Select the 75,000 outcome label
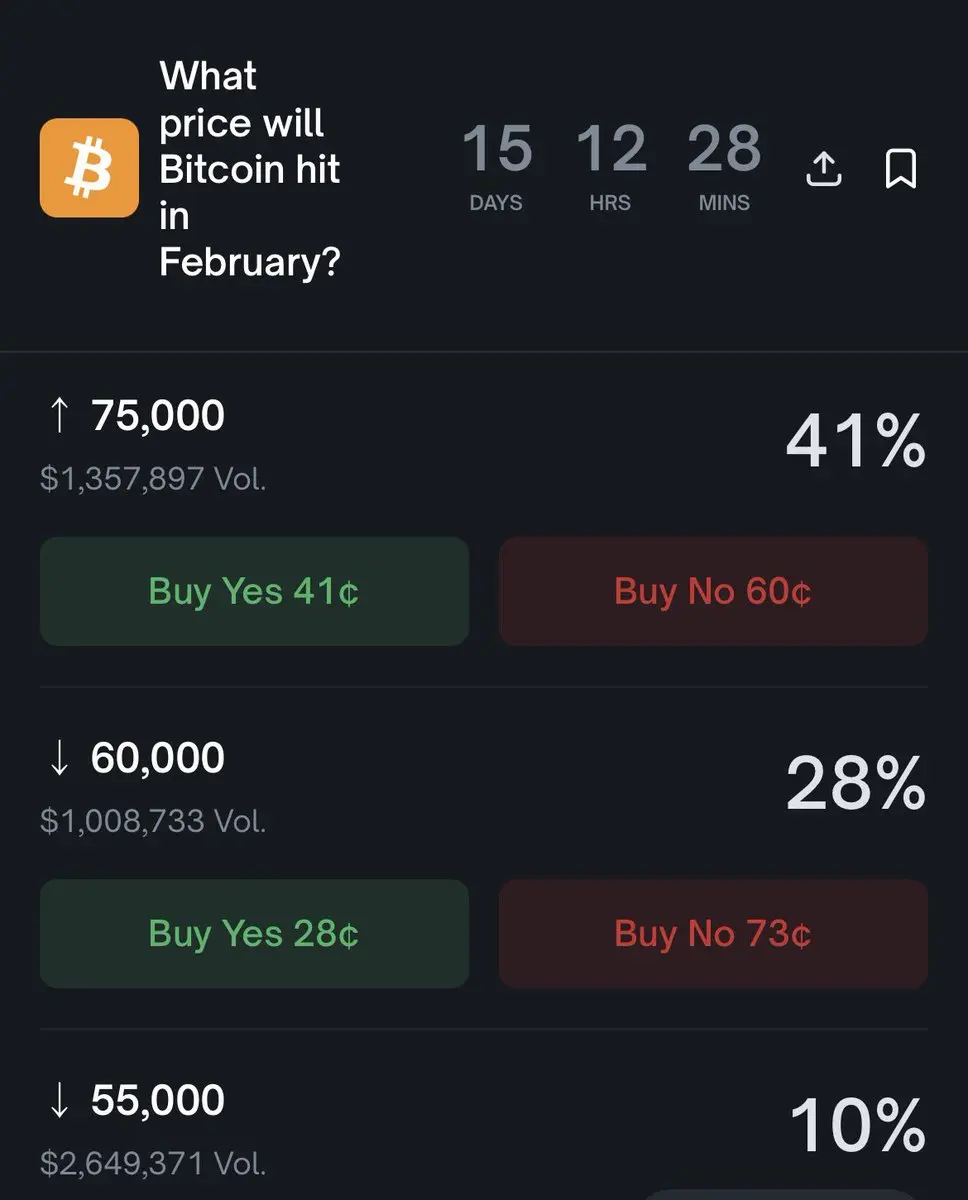The height and width of the screenshot is (1200, 968). point(158,415)
